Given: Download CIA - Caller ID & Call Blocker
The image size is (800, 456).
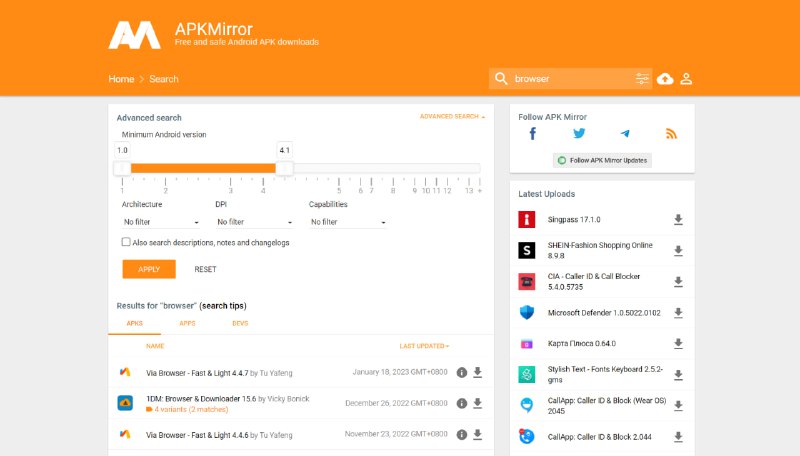Looking at the screenshot, I should point(678,282).
